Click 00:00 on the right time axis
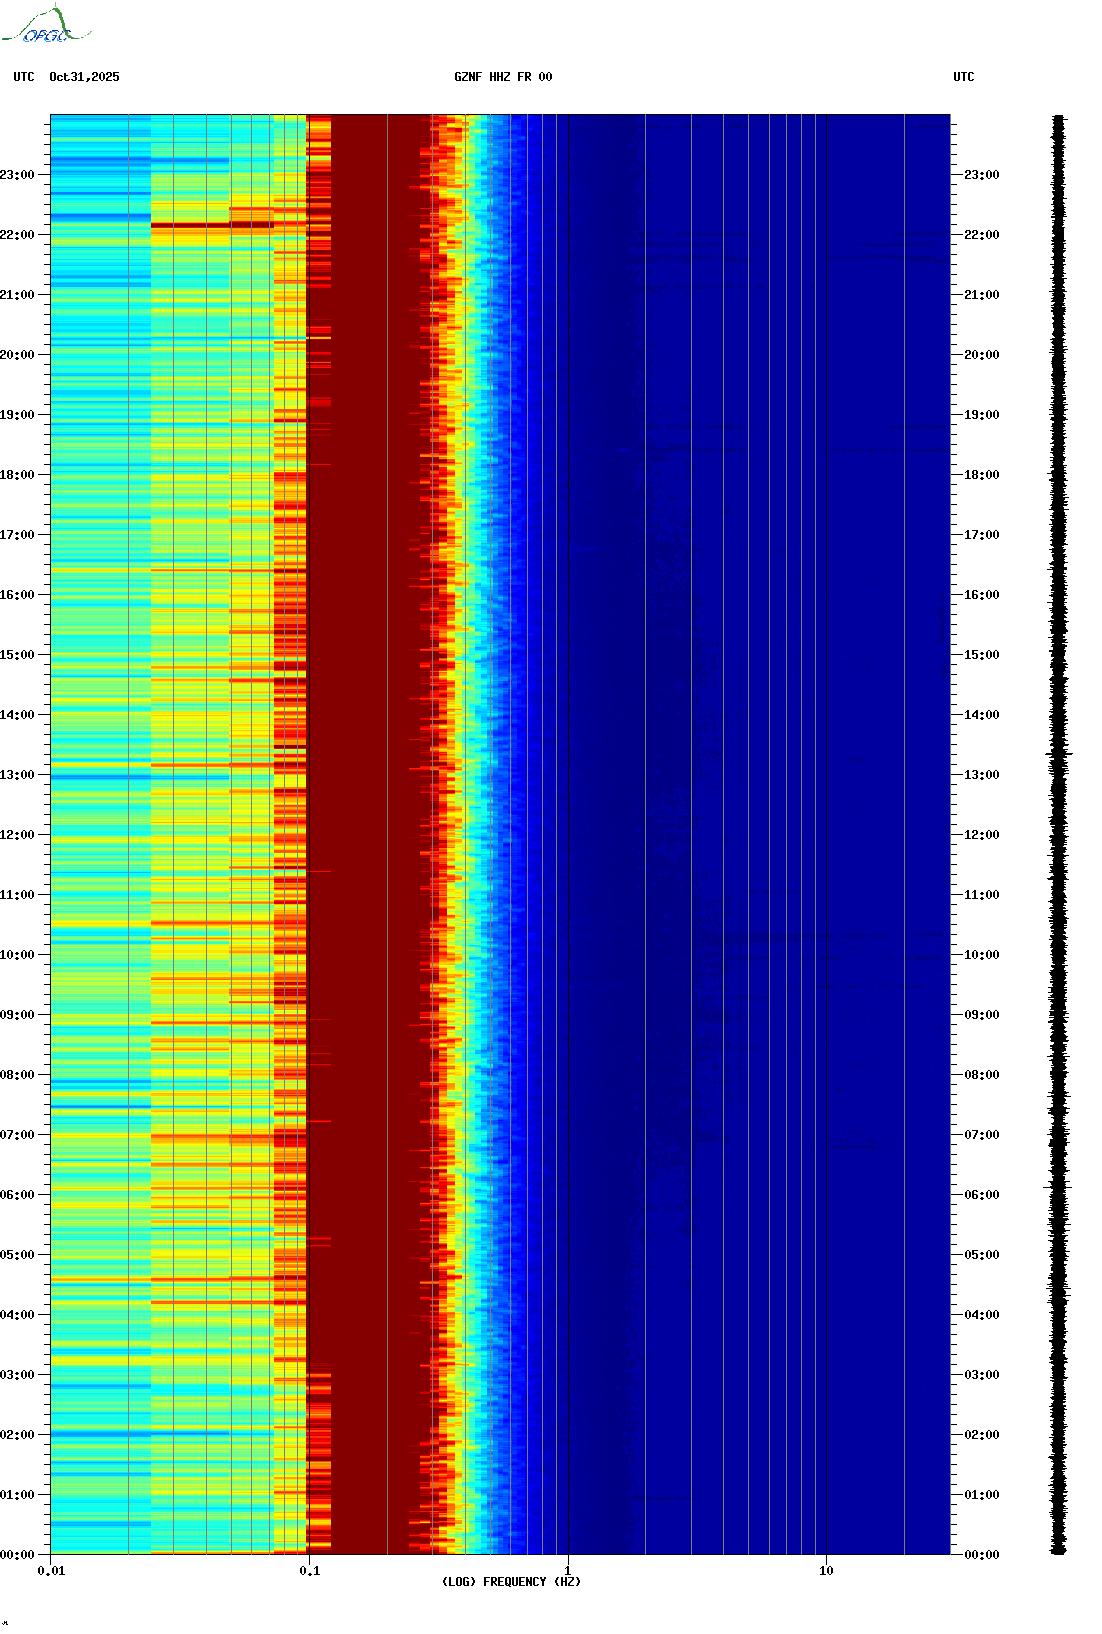This screenshot has width=1102, height=1634. (982, 1555)
